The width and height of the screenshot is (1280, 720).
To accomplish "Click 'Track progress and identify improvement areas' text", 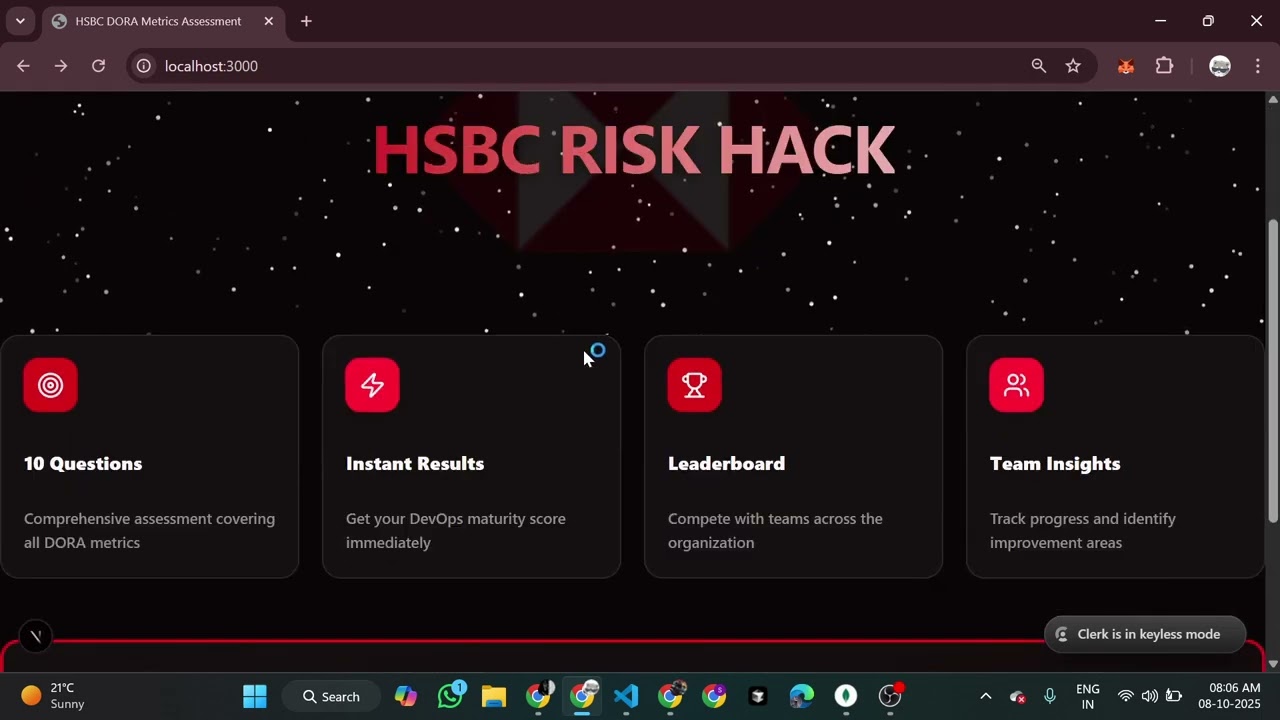I will pos(1083,531).
